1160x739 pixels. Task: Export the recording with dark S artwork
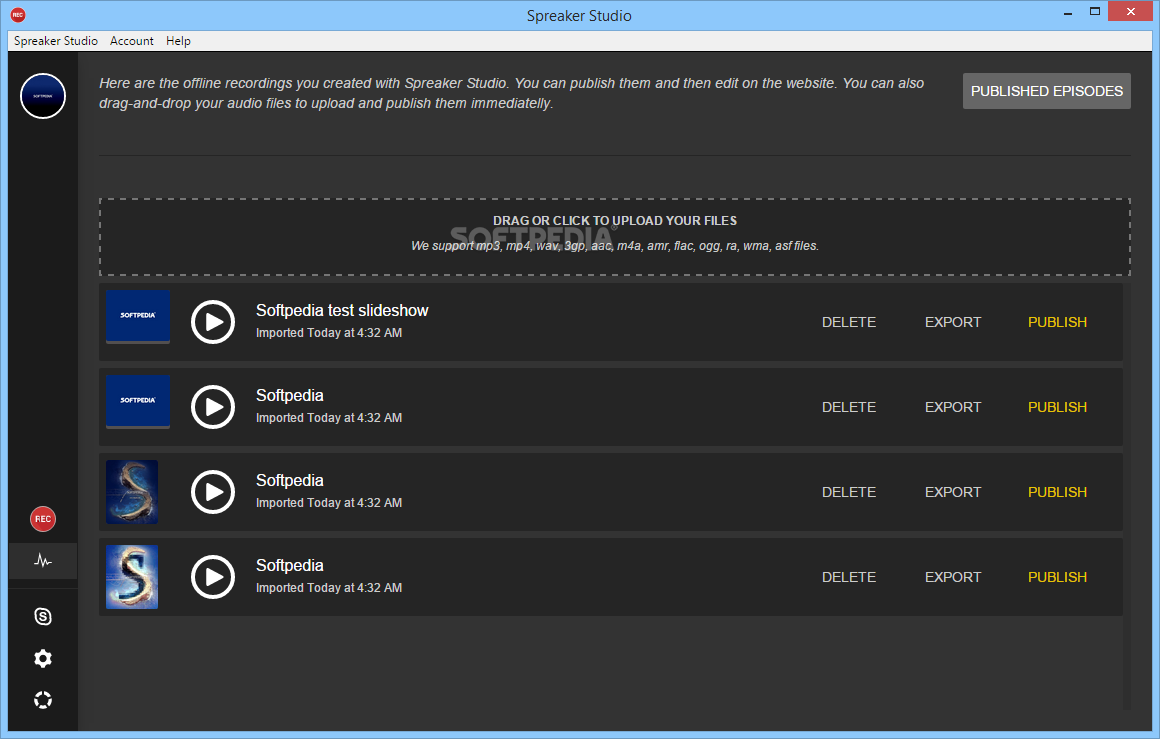pos(953,493)
